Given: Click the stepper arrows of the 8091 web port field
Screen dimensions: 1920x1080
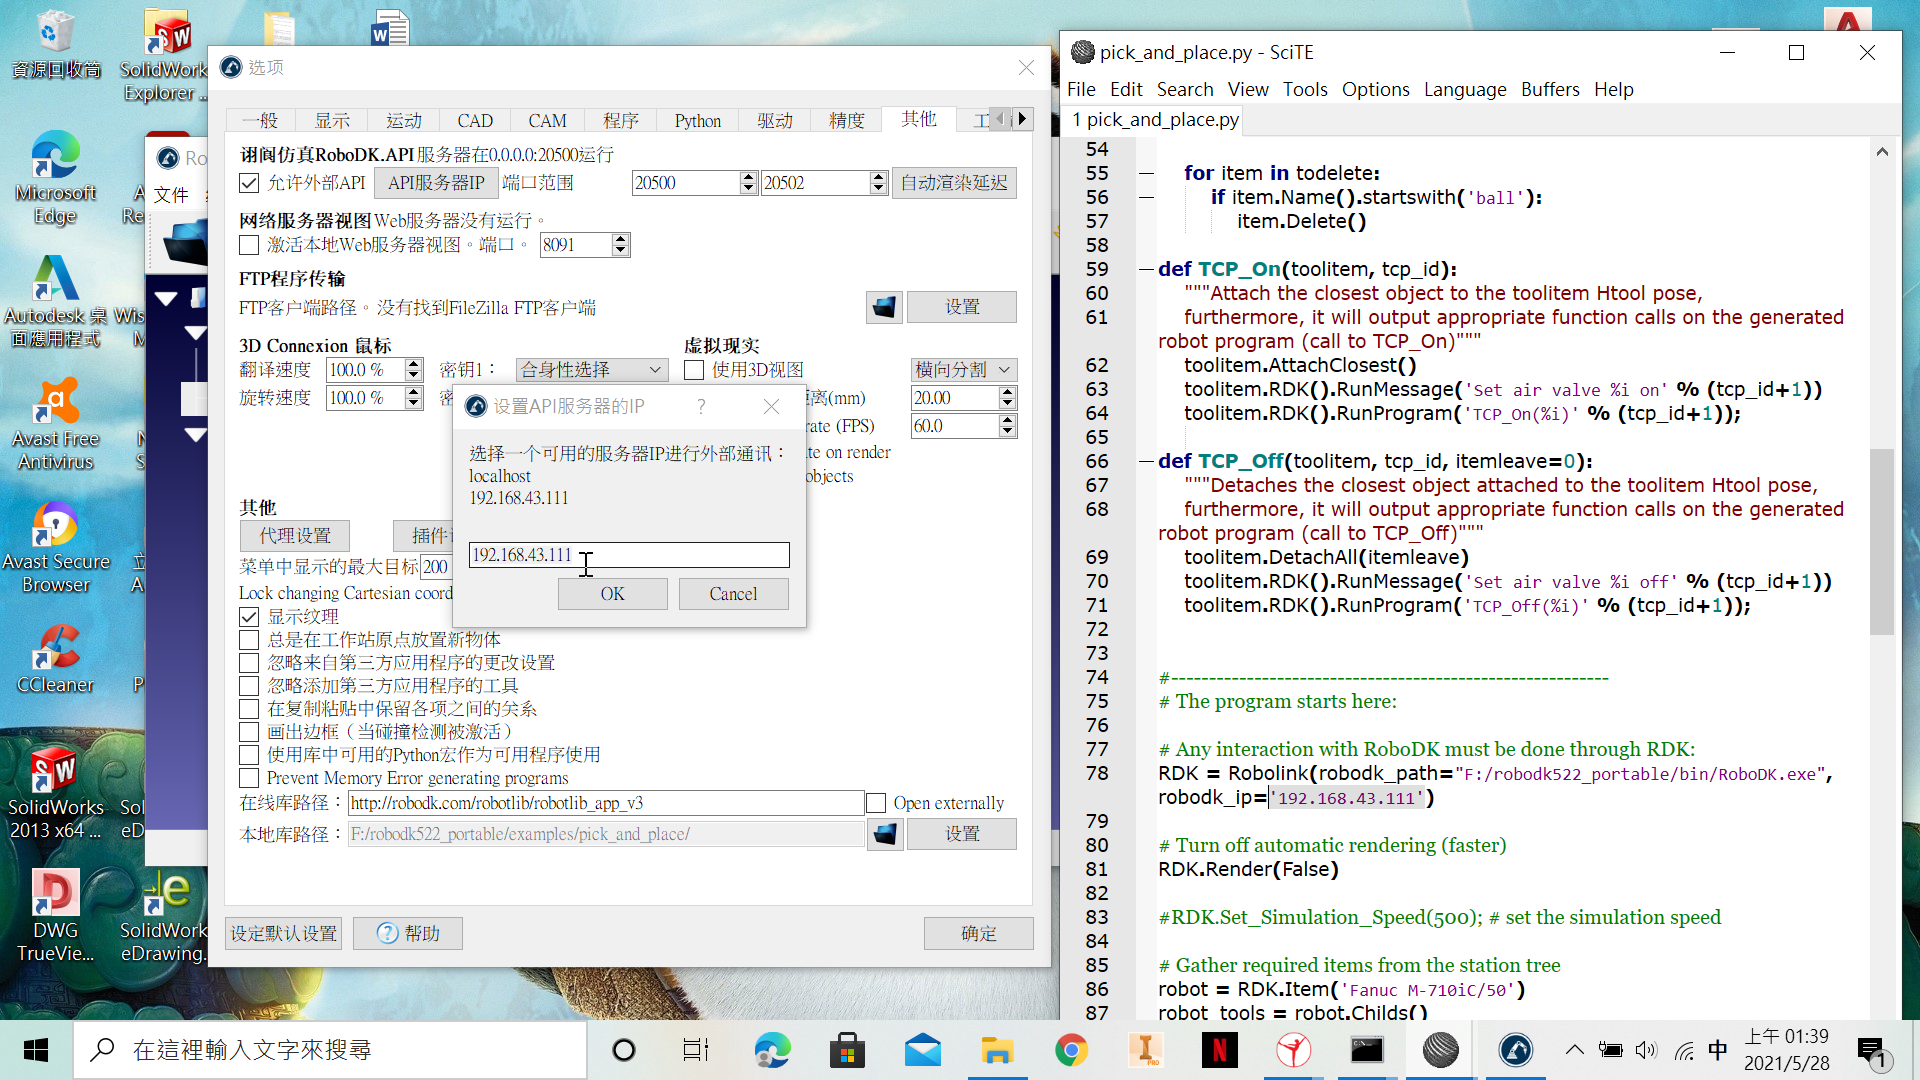Looking at the screenshot, I should coord(620,245).
